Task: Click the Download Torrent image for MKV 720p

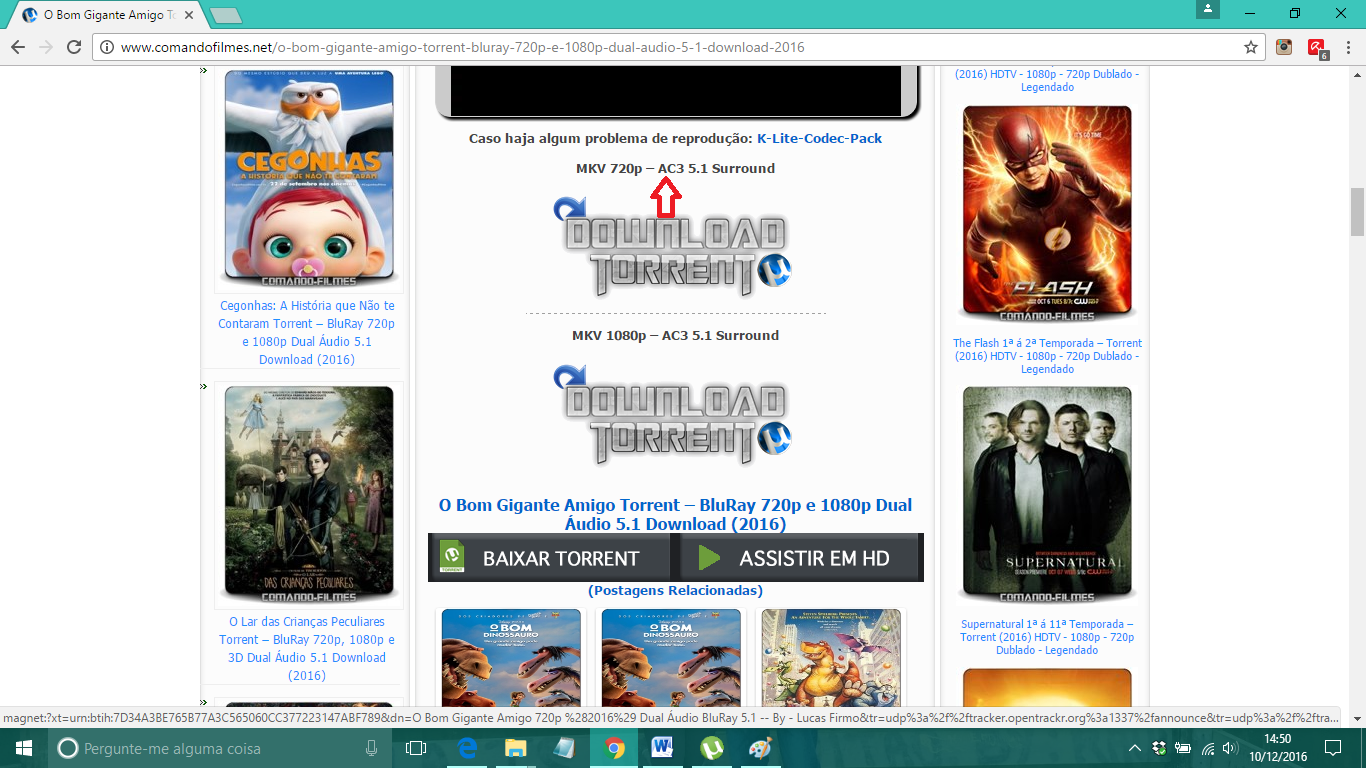Action: 672,245
